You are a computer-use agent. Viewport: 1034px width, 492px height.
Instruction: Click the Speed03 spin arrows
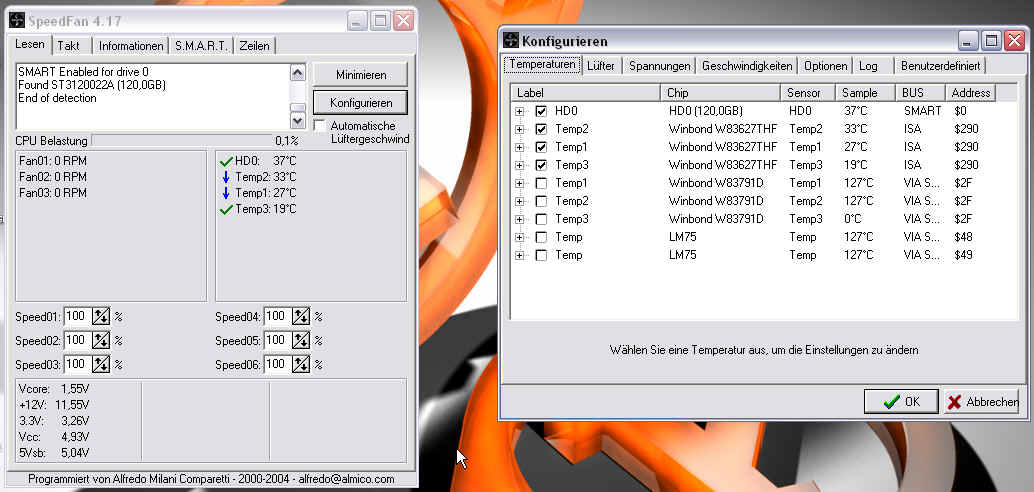coord(100,364)
